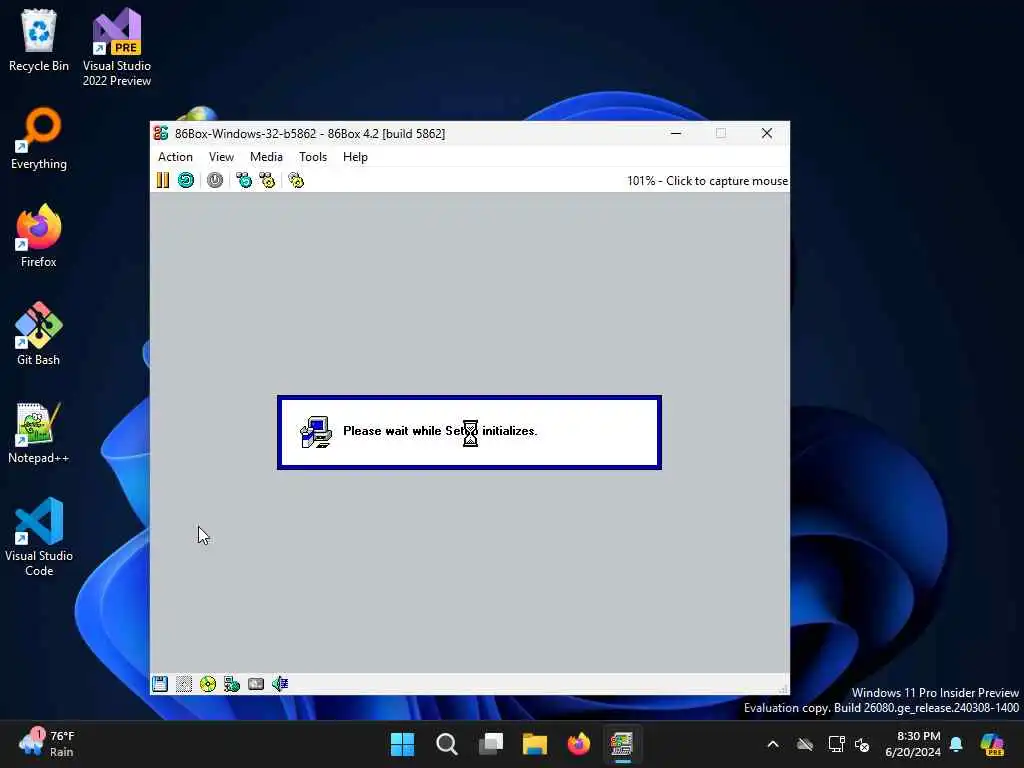Screen dimensions: 1024x768
Task: Open the Help menu
Action: click(x=355, y=157)
